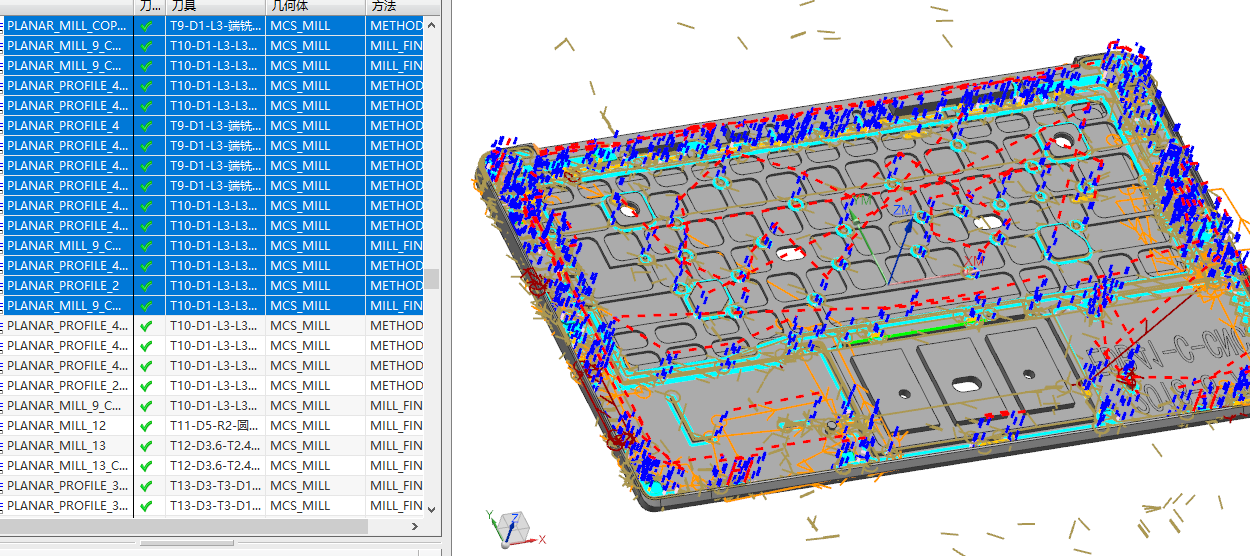Click green checkmark status in PLANAR_MILL_12 row

point(147,425)
